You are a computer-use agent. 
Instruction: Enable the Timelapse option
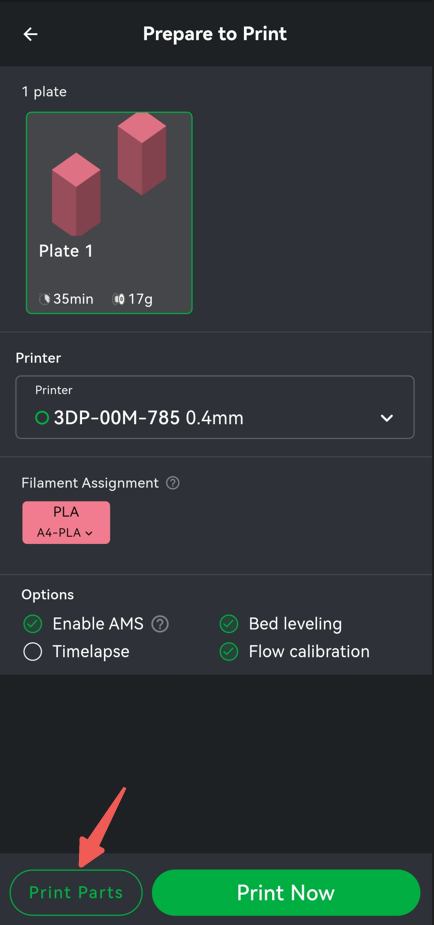point(32,652)
